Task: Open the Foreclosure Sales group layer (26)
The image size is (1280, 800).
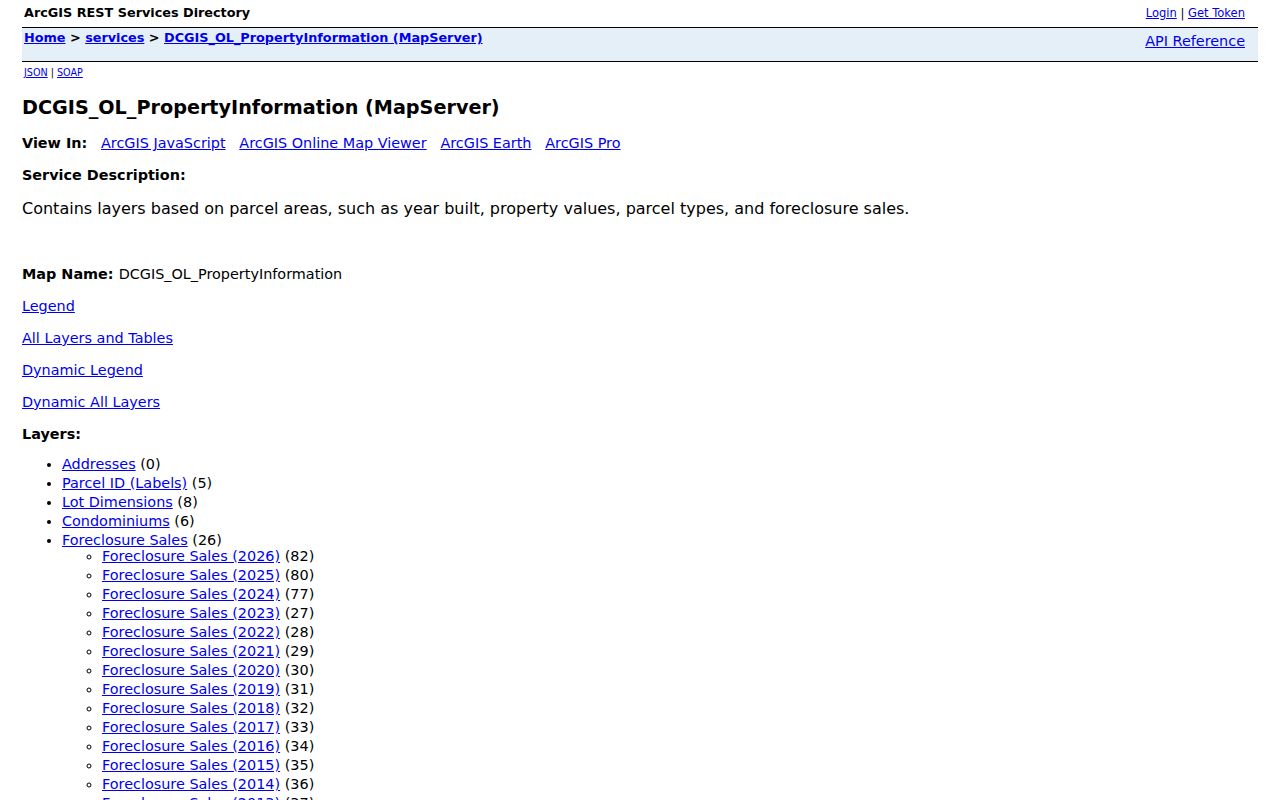Action: [x=124, y=540]
